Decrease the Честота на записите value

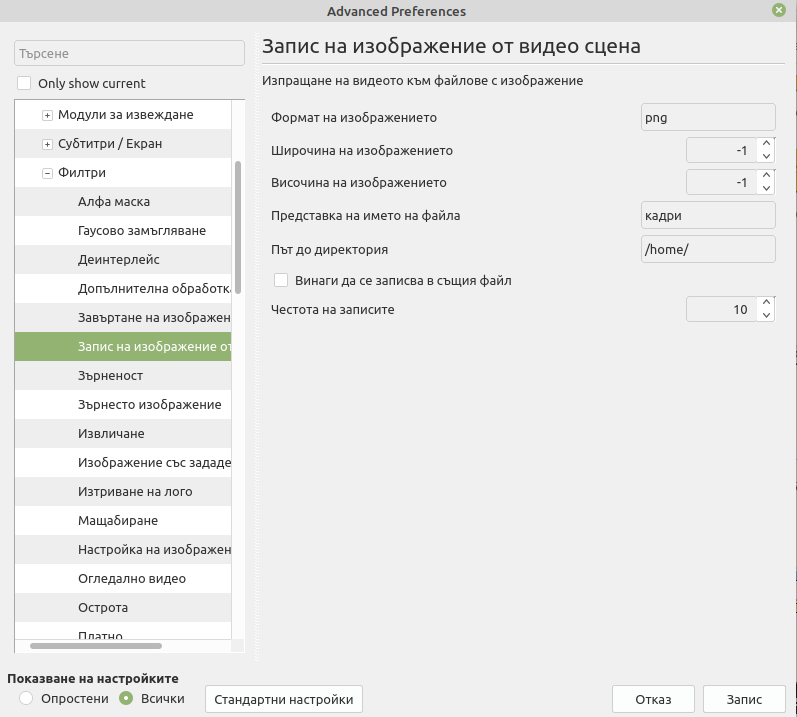pyautogui.click(x=766, y=316)
